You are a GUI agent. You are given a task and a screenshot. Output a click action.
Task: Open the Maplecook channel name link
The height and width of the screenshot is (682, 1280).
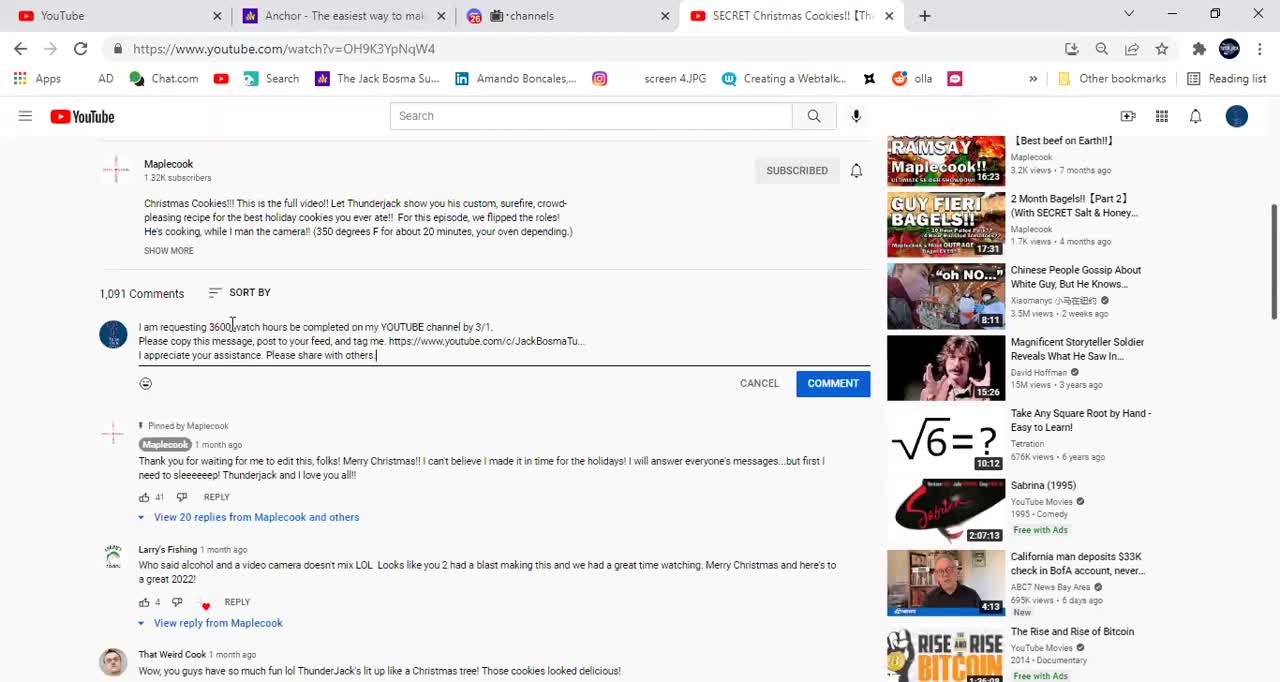coord(168,164)
